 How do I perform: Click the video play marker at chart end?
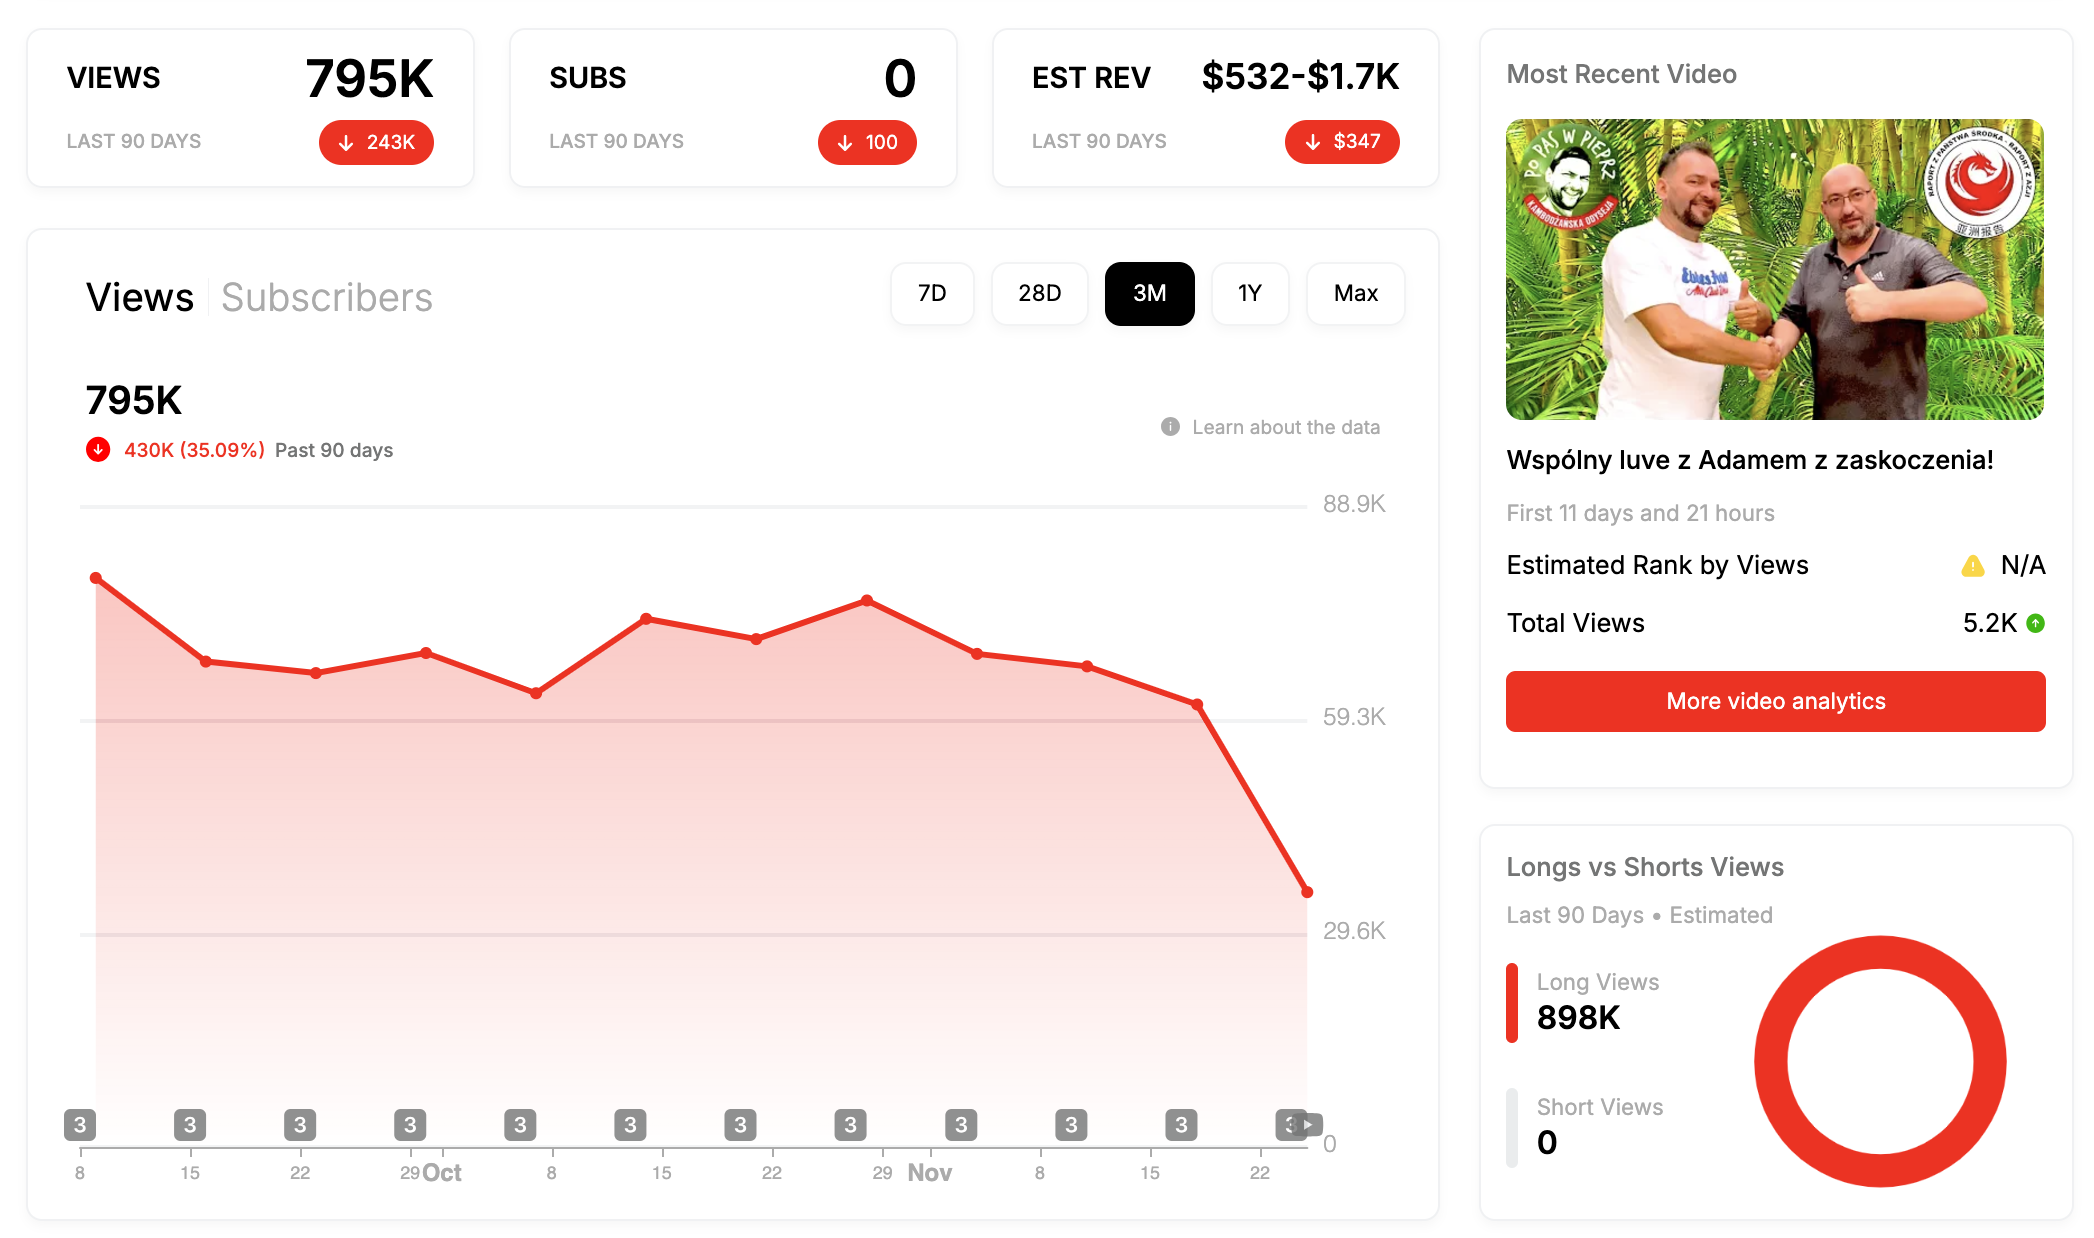point(1308,1125)
